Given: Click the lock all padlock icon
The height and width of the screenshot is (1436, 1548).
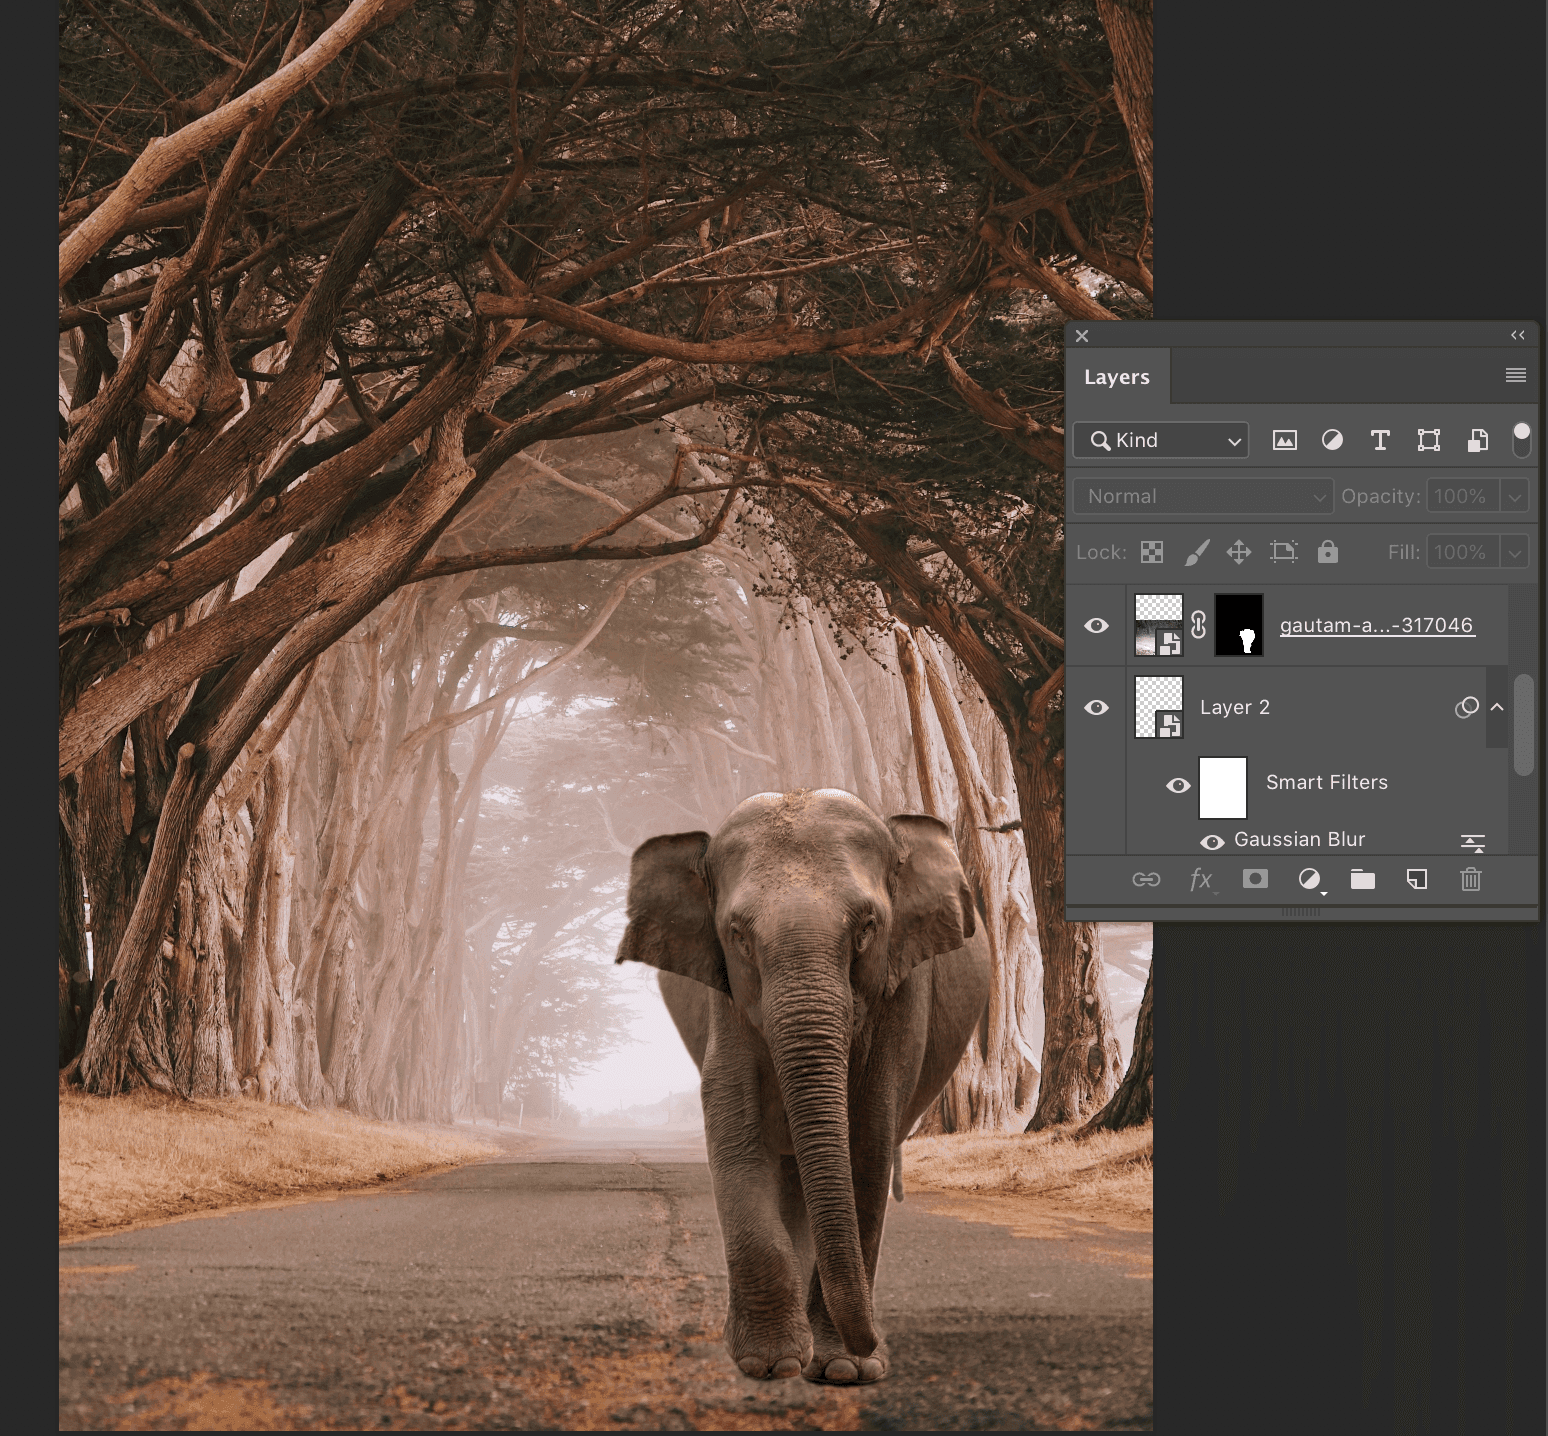Looking at the screenshot, I should pyautogui.click(x=1327, y=552).
